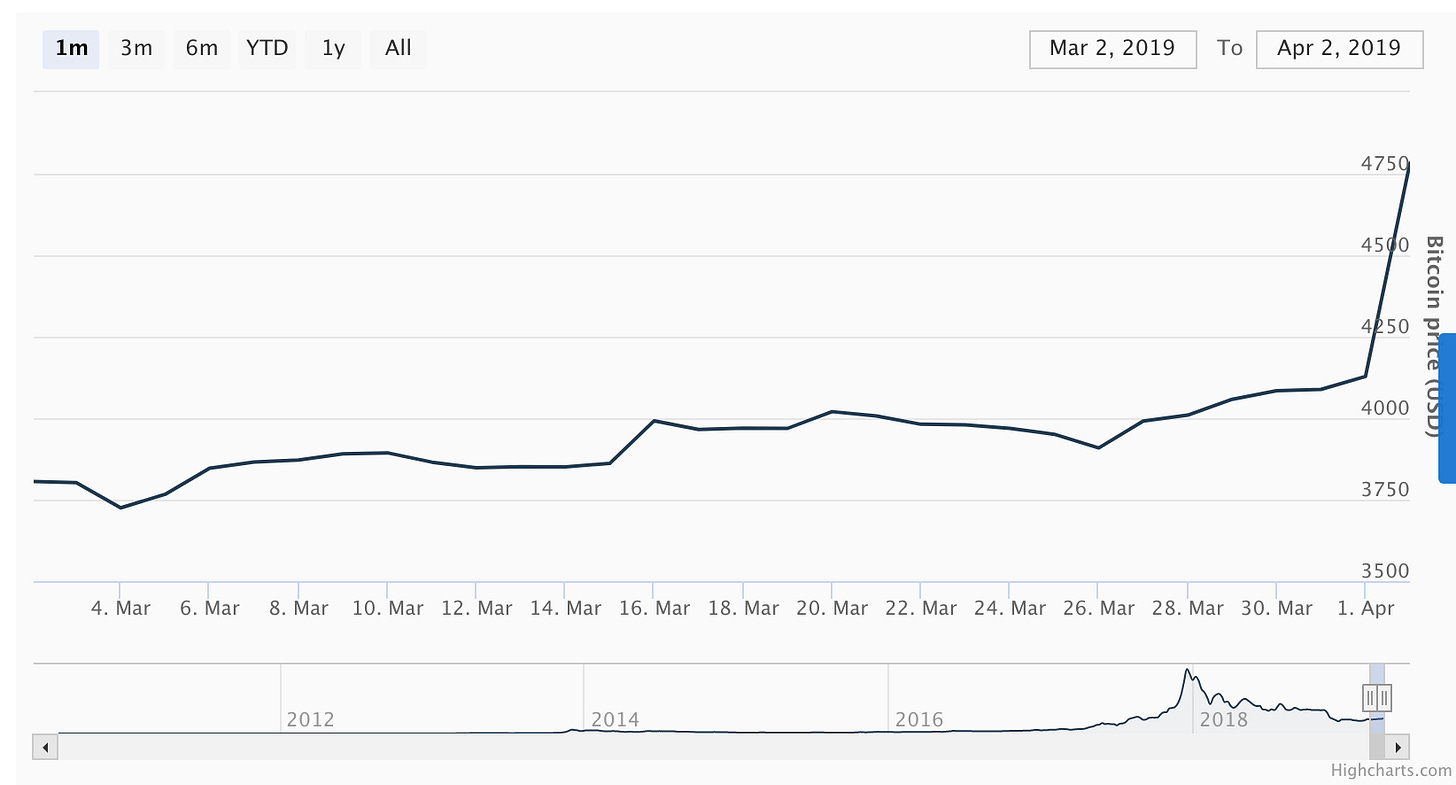Click the Apr 2, 2019 end date field
The image size is (1456, 785).
1339,49
